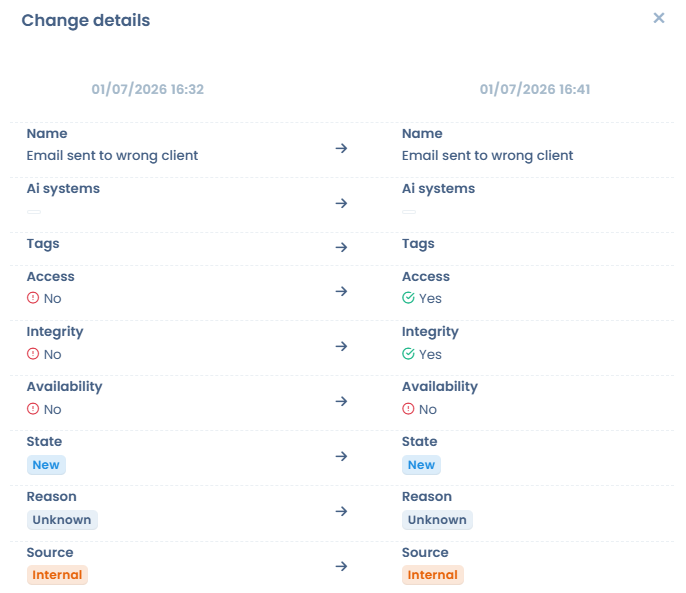Click the red alert icon under left Integrity

[33, 354]
